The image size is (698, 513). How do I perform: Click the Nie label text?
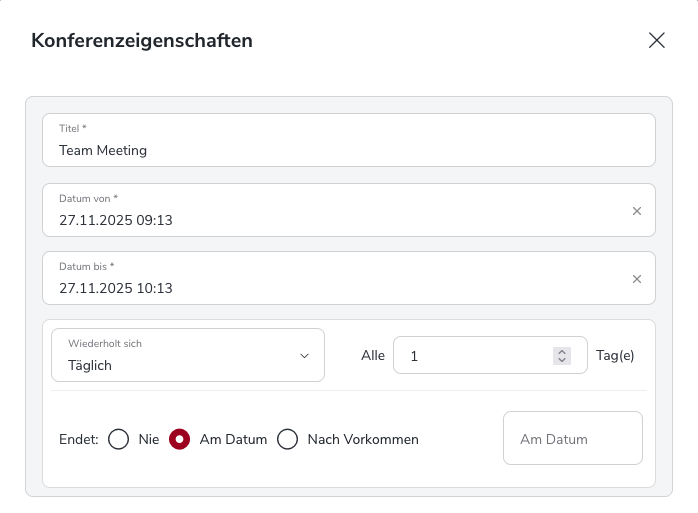point(149,439)
